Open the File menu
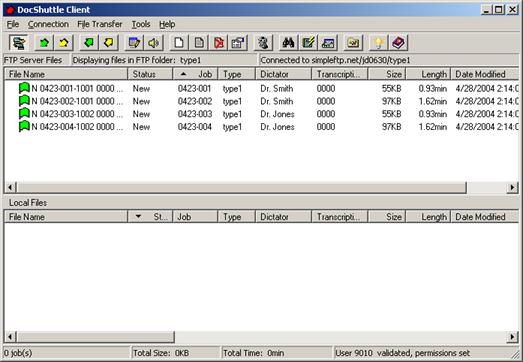 coord(13,24)
